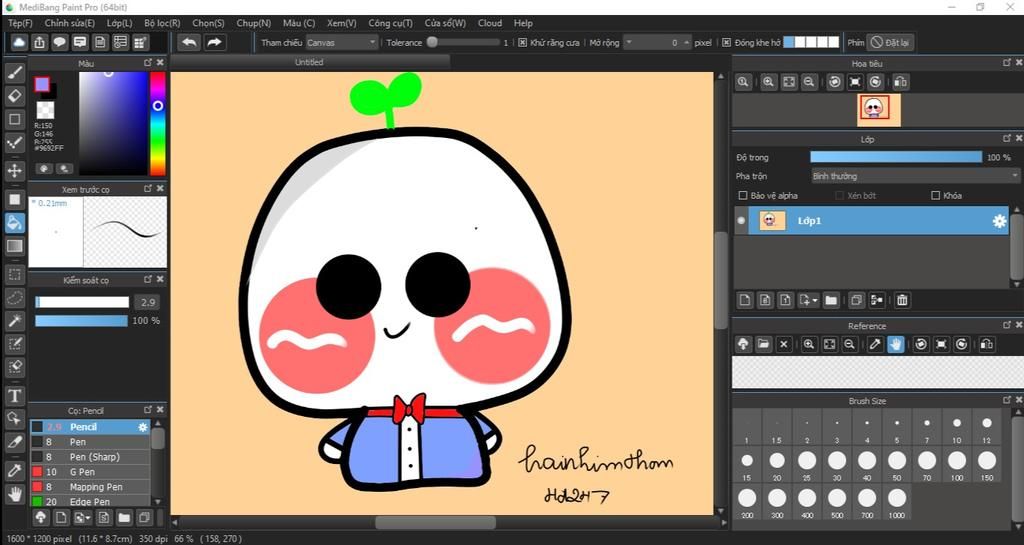Open the Pha trộn blend mode dropdown
Viewport: 1024px width, 545px height.
click(x=914, y=176)
